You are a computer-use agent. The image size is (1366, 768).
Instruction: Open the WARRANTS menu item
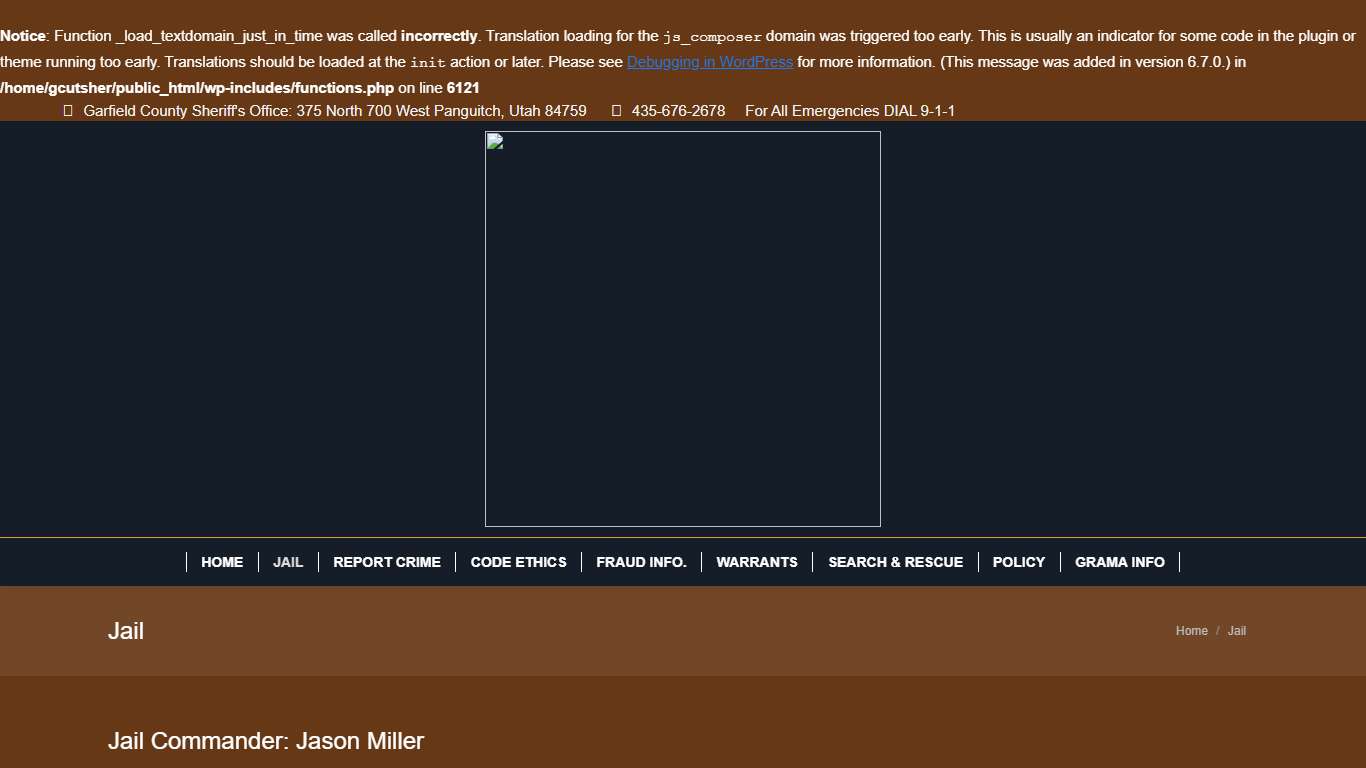point(757,562)
